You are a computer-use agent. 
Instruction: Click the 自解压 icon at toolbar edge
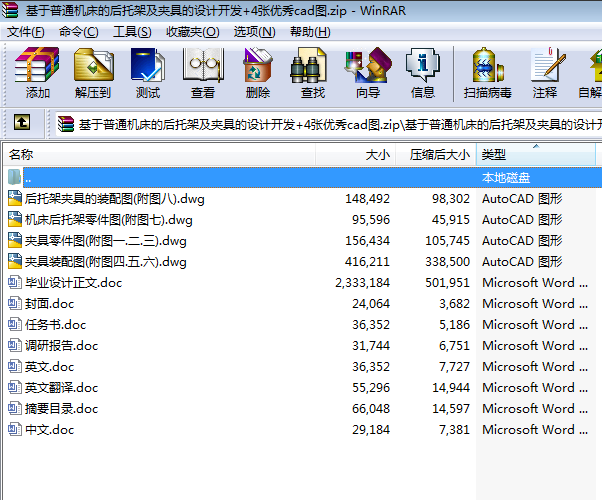(x=596, y=67)
